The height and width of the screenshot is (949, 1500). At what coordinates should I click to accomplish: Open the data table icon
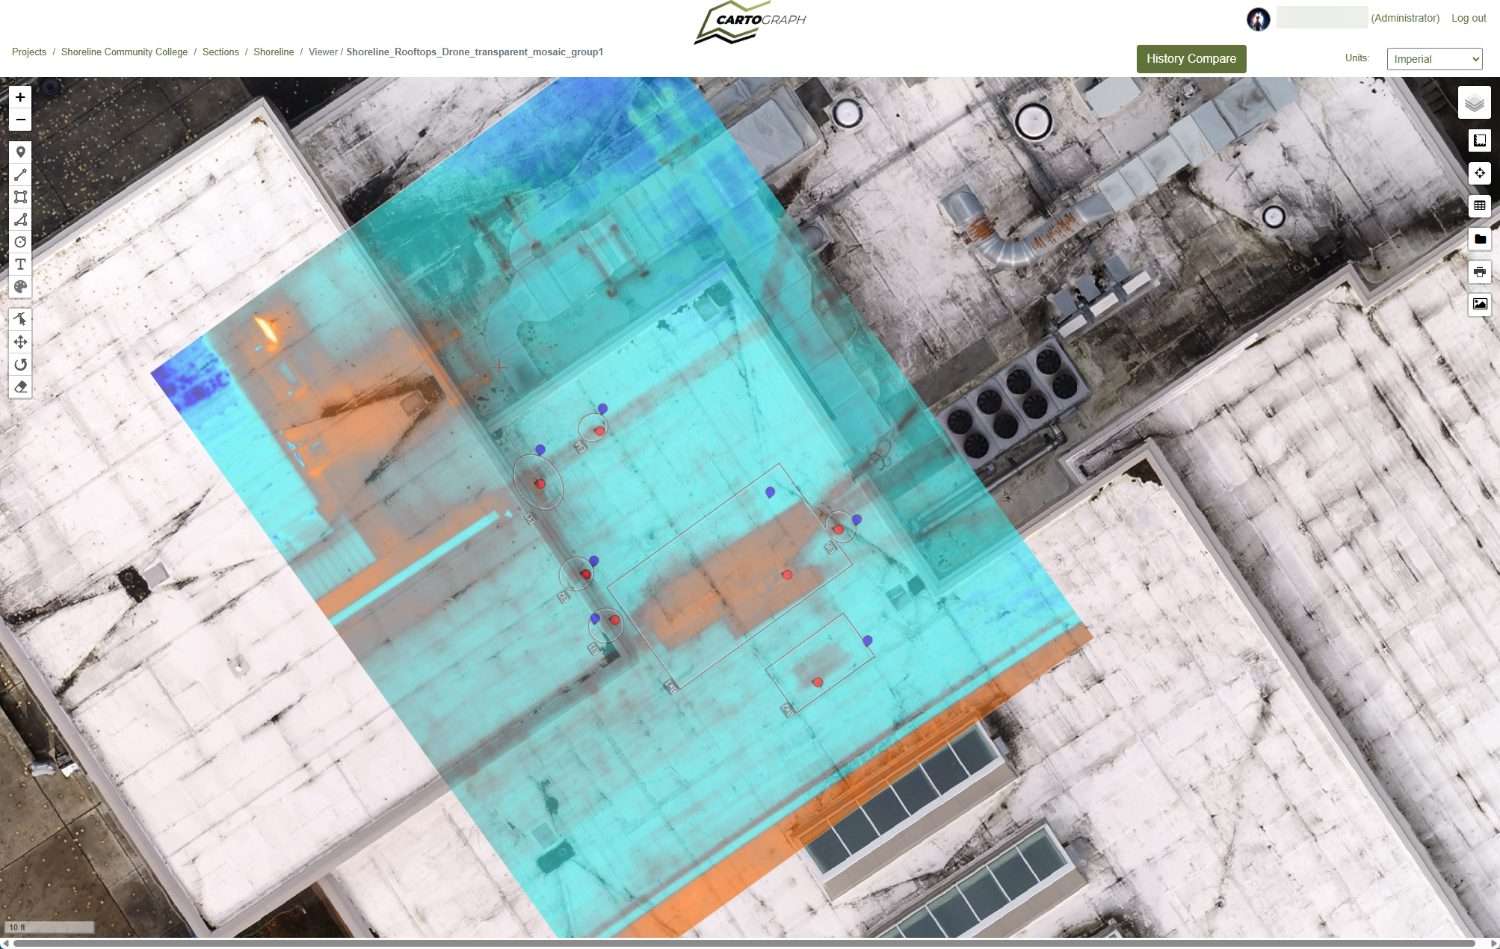click(x=1480, y=206)
